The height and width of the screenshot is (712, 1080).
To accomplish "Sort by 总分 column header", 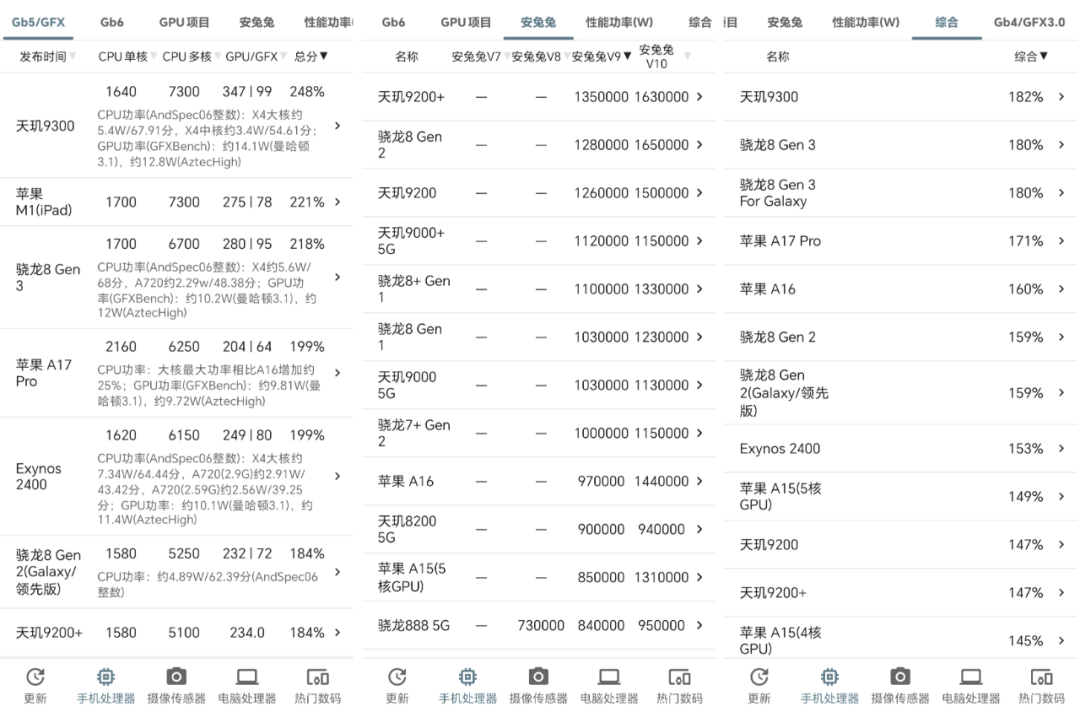I will (x=311, y=56).
